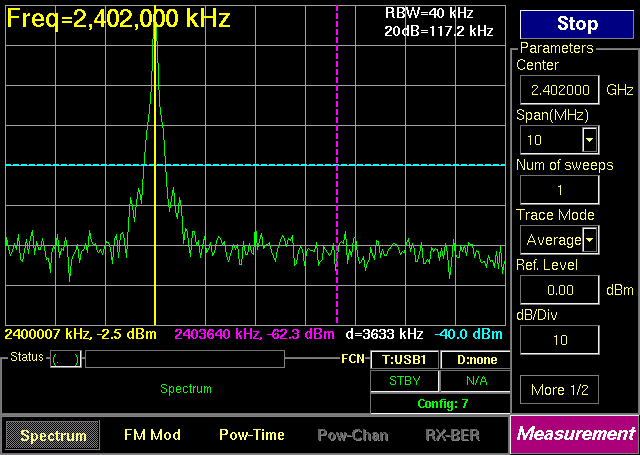This screenshot has width=640, height=455.
Task: Switch to the FM Mod tab
Action: [x=152, y=435]
